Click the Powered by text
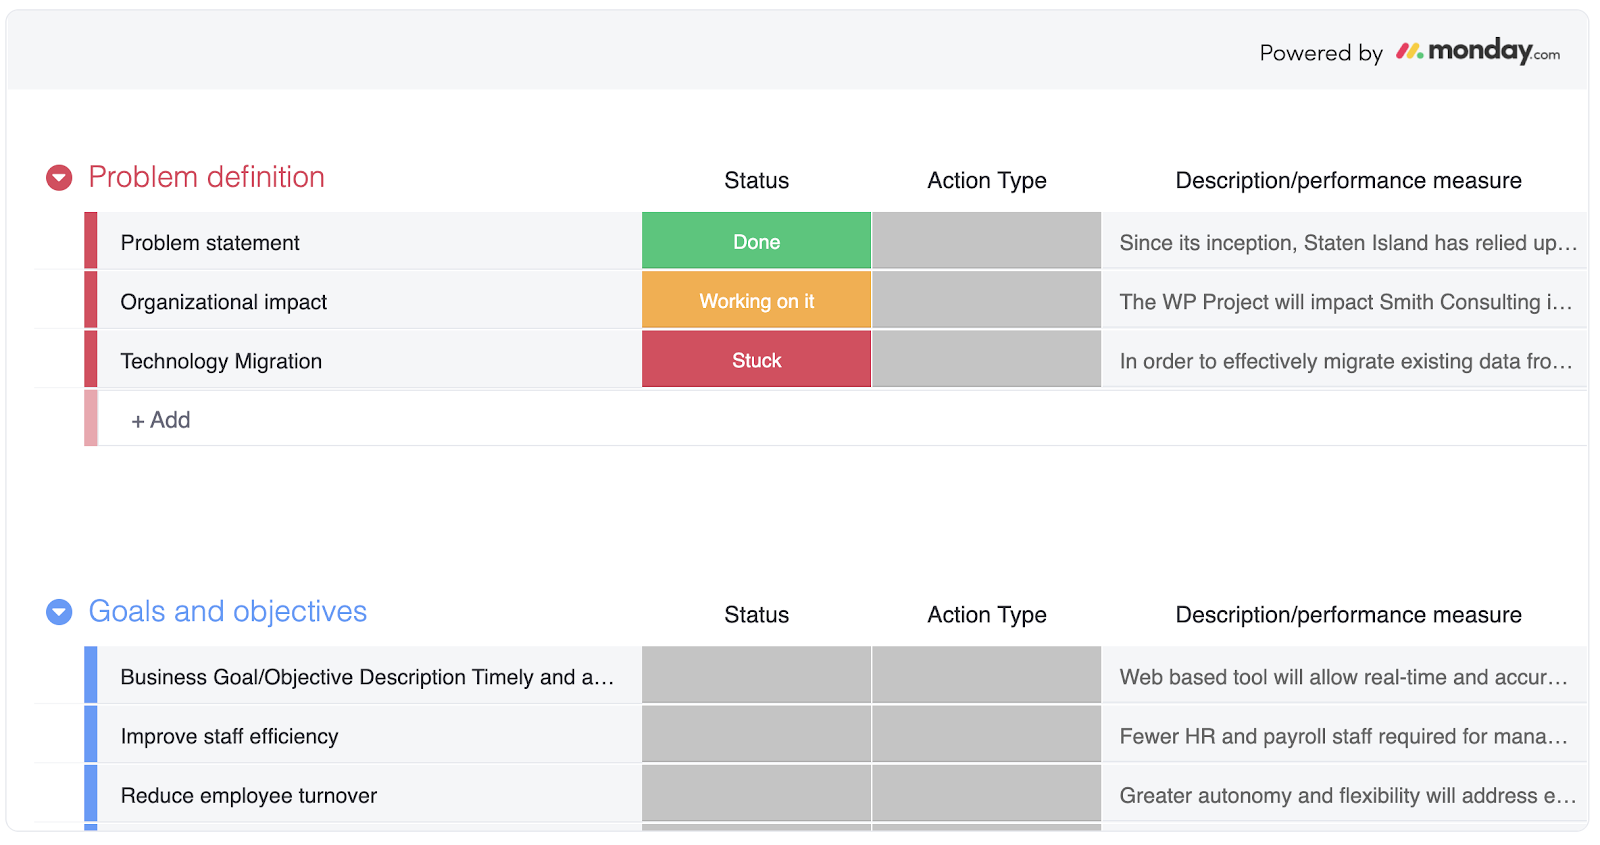This screenshot has width=1600, height=845. tap(1321, 53)
